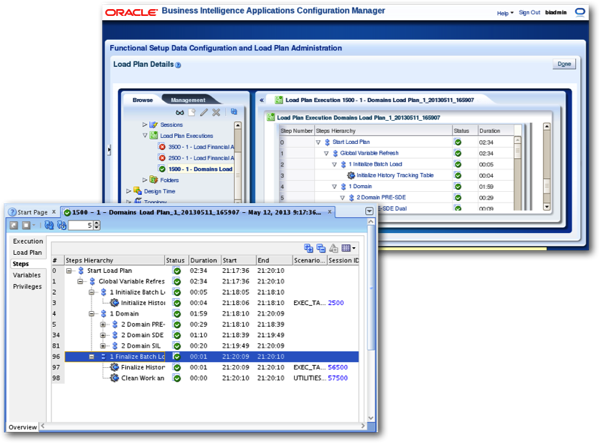Viewport: 600px width, 443px height.
Task: Close the Domains Load Plan tab
Action: click(x=329, y=212)
